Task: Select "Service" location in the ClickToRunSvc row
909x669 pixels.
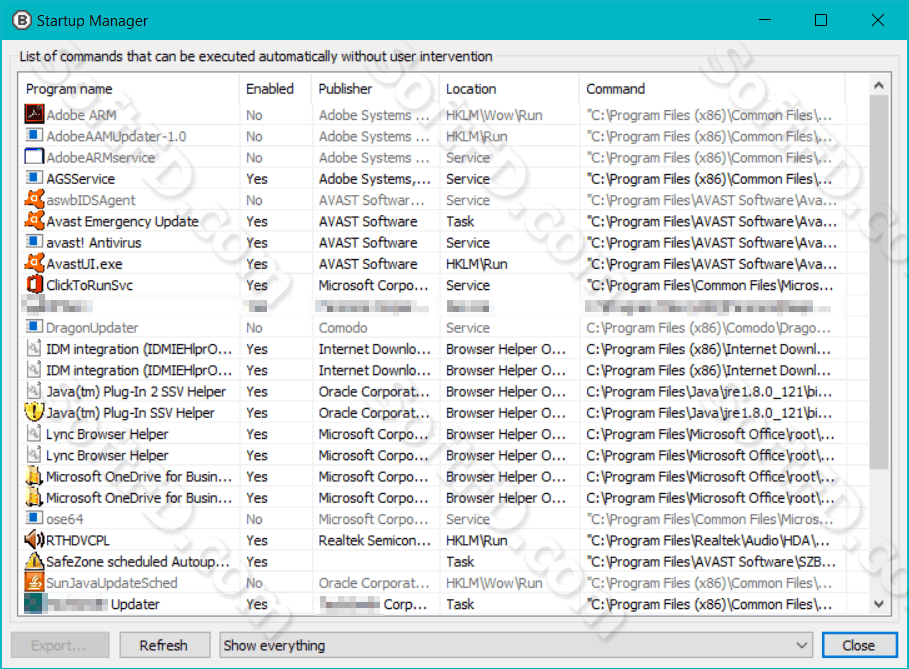Action: tap(468, 285)
